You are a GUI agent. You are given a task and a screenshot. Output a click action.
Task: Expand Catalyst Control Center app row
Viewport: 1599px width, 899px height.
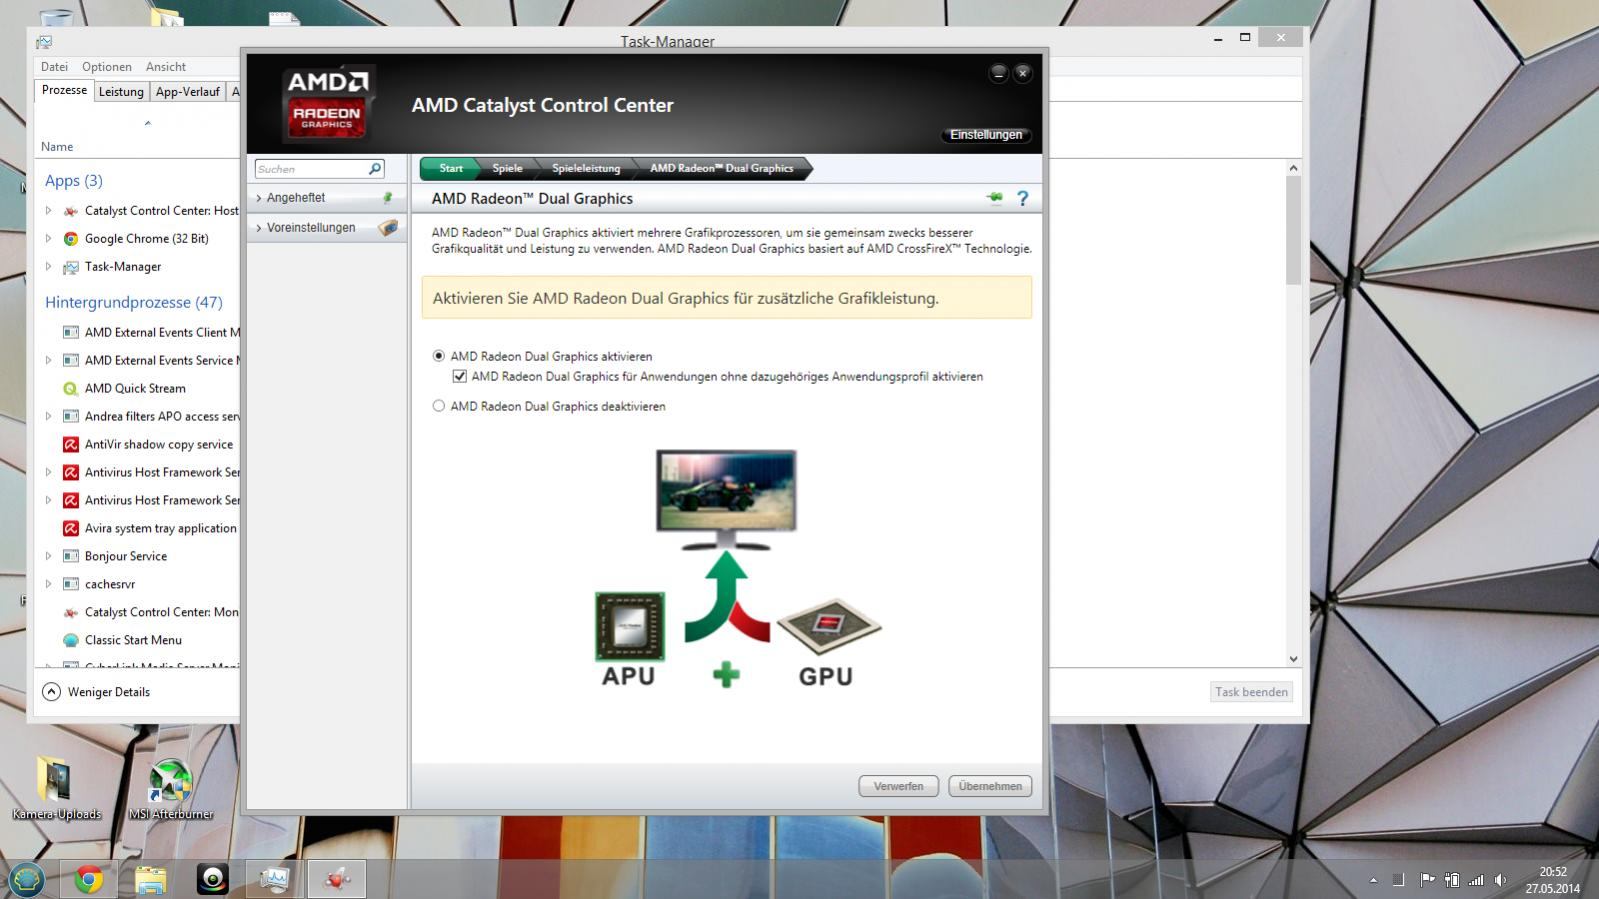pyautogui.click(x=48, y=211)
